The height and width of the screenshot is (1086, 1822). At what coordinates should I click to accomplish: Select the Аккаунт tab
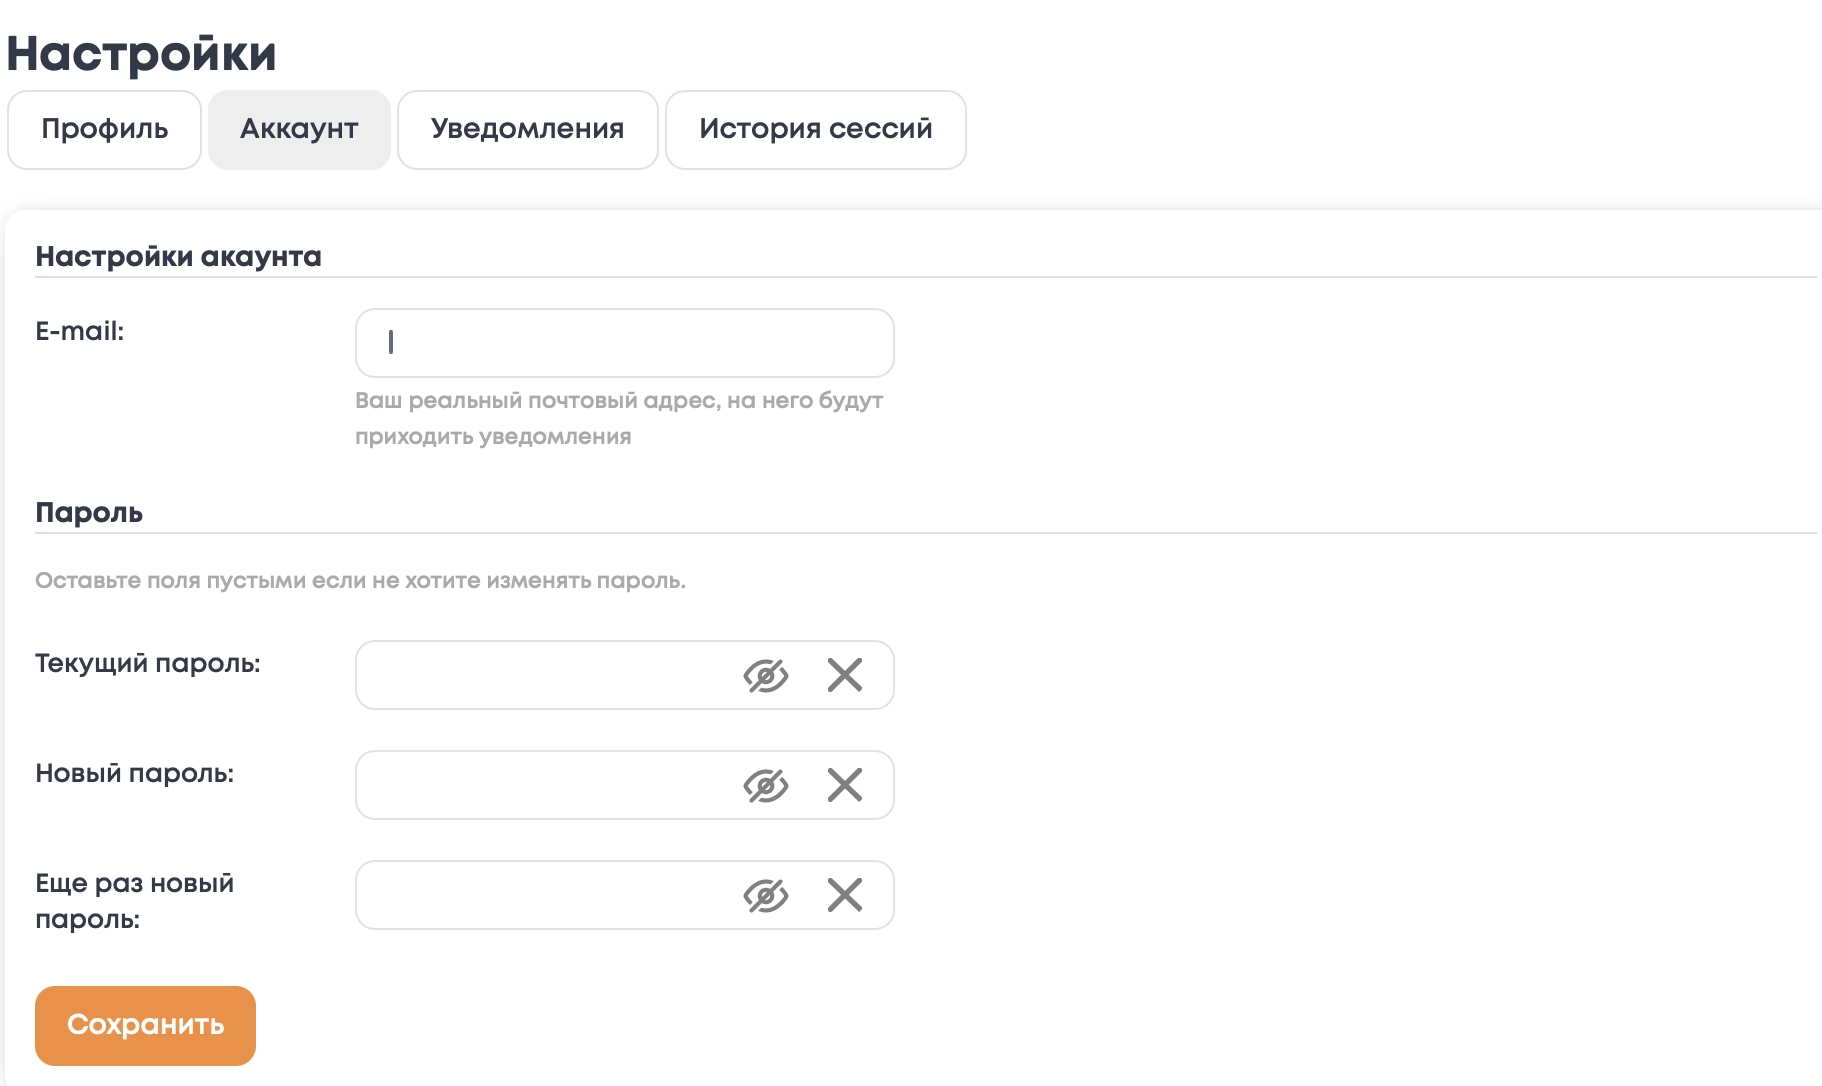click(299, 130)
